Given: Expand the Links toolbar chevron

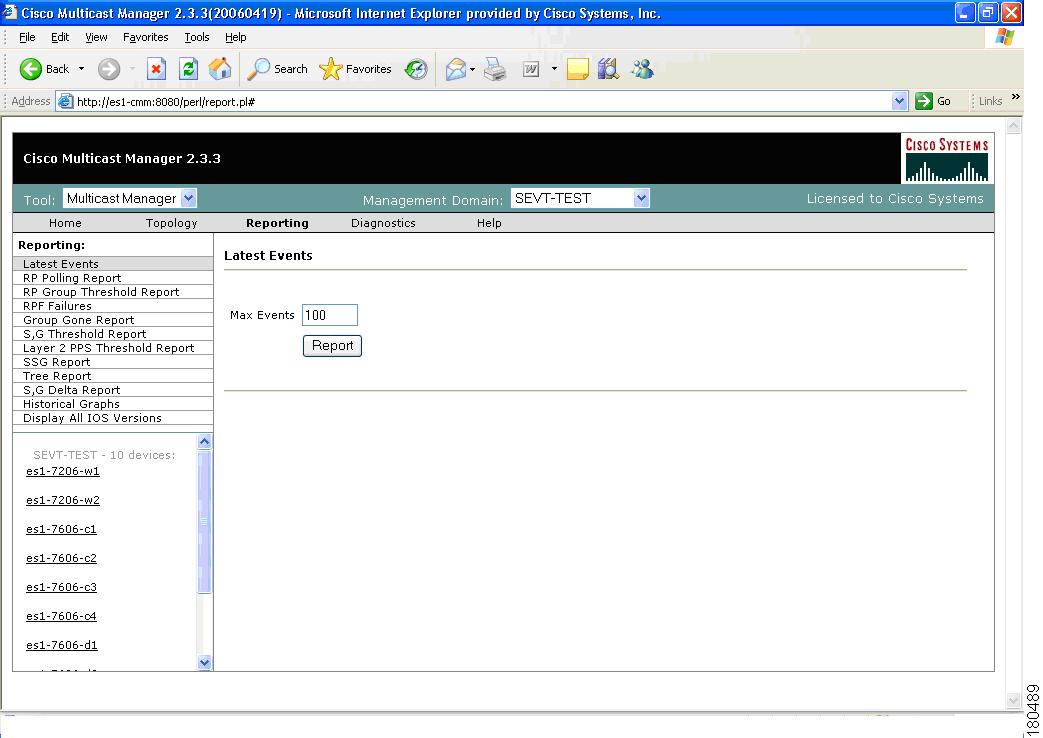Looking at the screenshot, I should 1016,97.
